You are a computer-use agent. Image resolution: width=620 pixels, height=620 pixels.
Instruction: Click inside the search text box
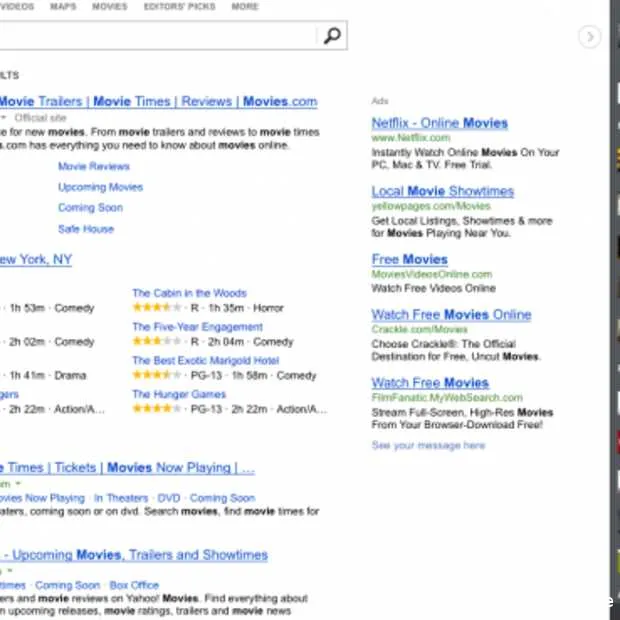(150, 37)
